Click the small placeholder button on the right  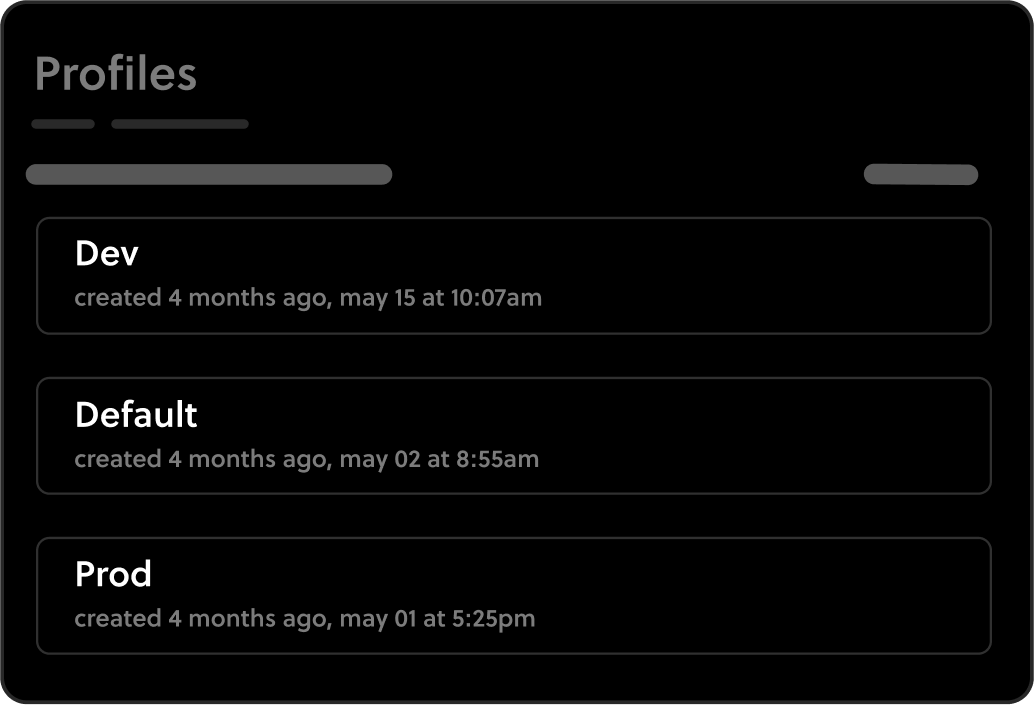[921, 174]
